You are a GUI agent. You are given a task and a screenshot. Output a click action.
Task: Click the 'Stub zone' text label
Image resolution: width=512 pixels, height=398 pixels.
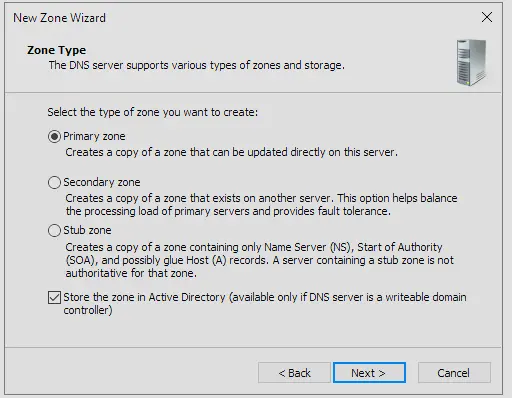pyautogui.click(x=87, y=230)
